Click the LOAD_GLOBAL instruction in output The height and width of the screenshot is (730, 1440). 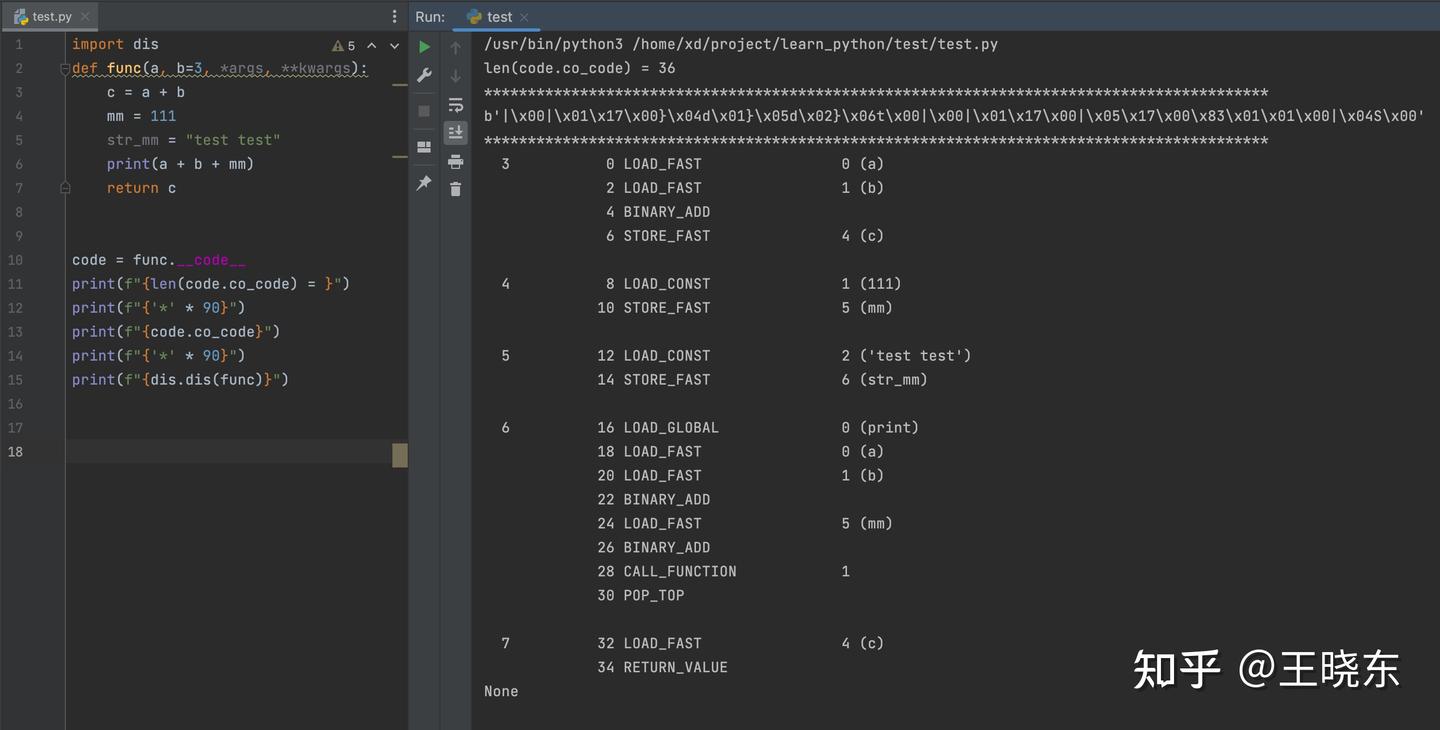coord(671,428)
